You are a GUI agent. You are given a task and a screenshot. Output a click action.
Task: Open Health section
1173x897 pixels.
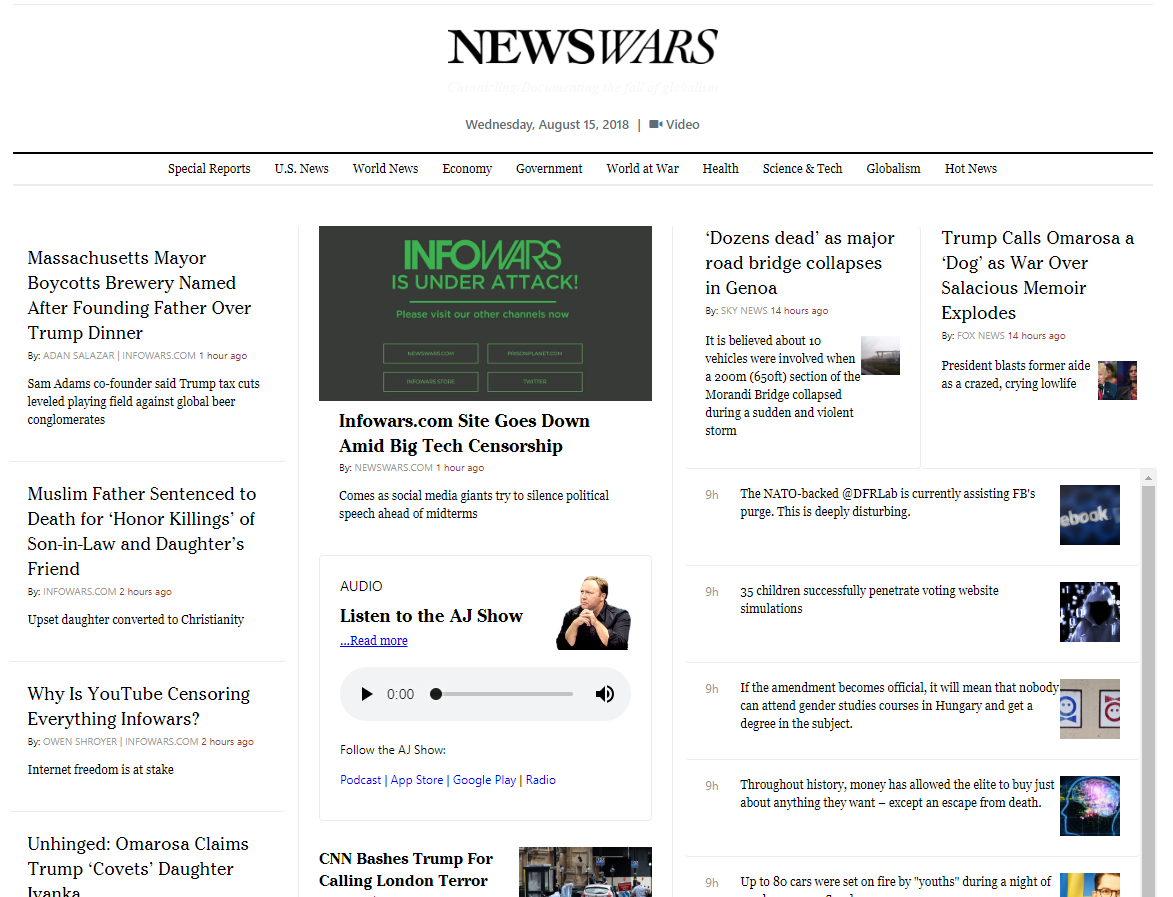720,168
